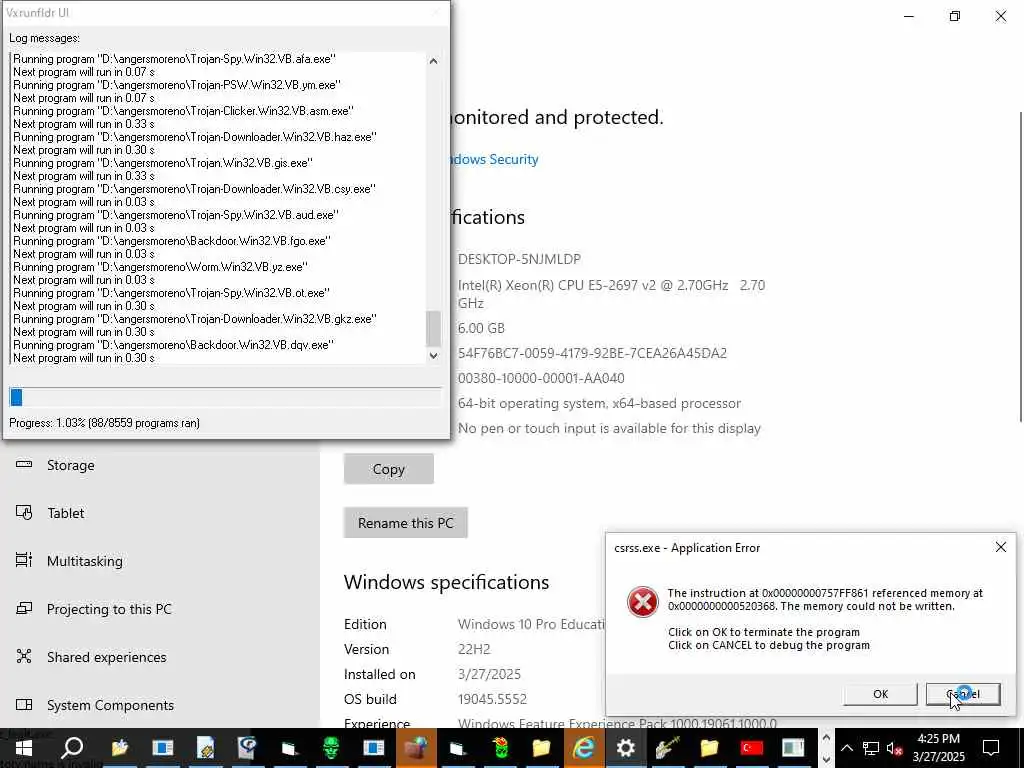Screen dimensions: 1024x768
Task: Click taskbar overflow up arrow
Action: coord(826,737)
